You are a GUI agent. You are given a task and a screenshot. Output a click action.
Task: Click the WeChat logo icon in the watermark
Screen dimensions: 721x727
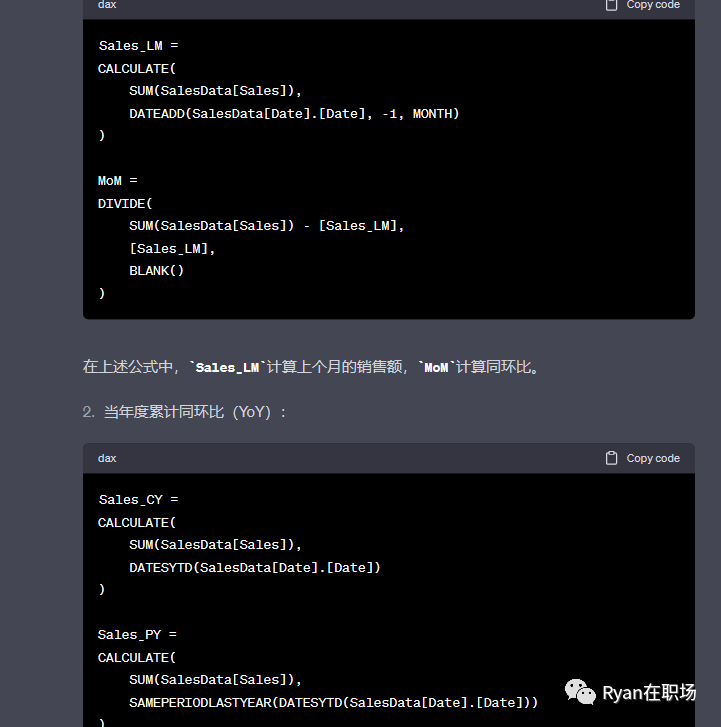click(x=579, y=692)
